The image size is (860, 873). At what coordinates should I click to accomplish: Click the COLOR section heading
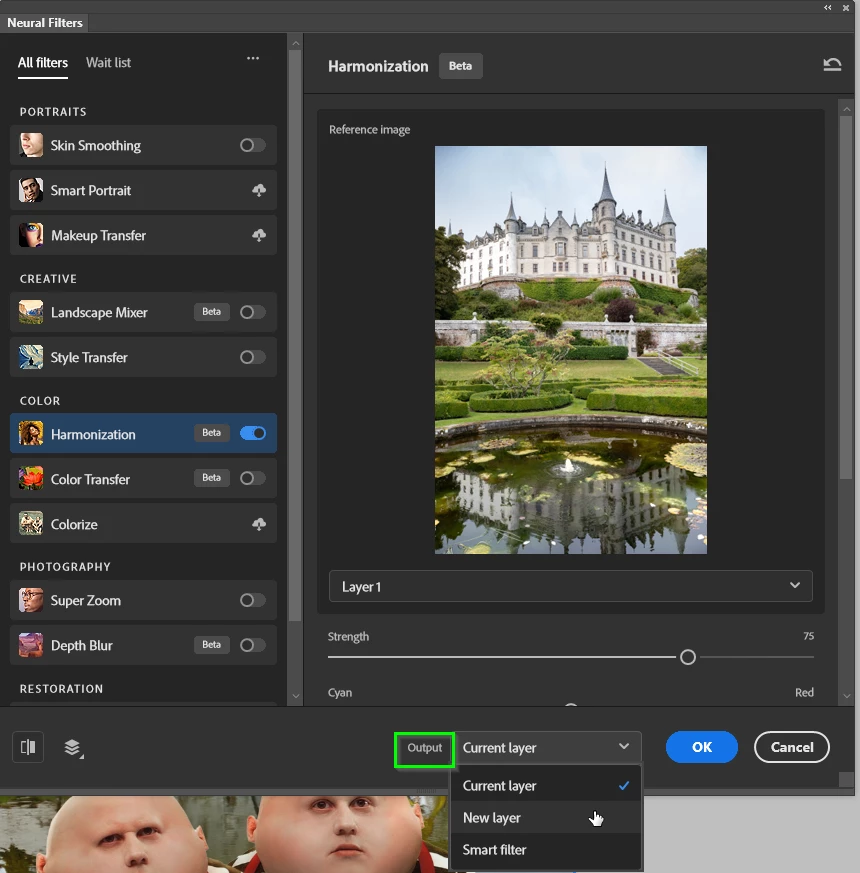[x=40, y=401]
